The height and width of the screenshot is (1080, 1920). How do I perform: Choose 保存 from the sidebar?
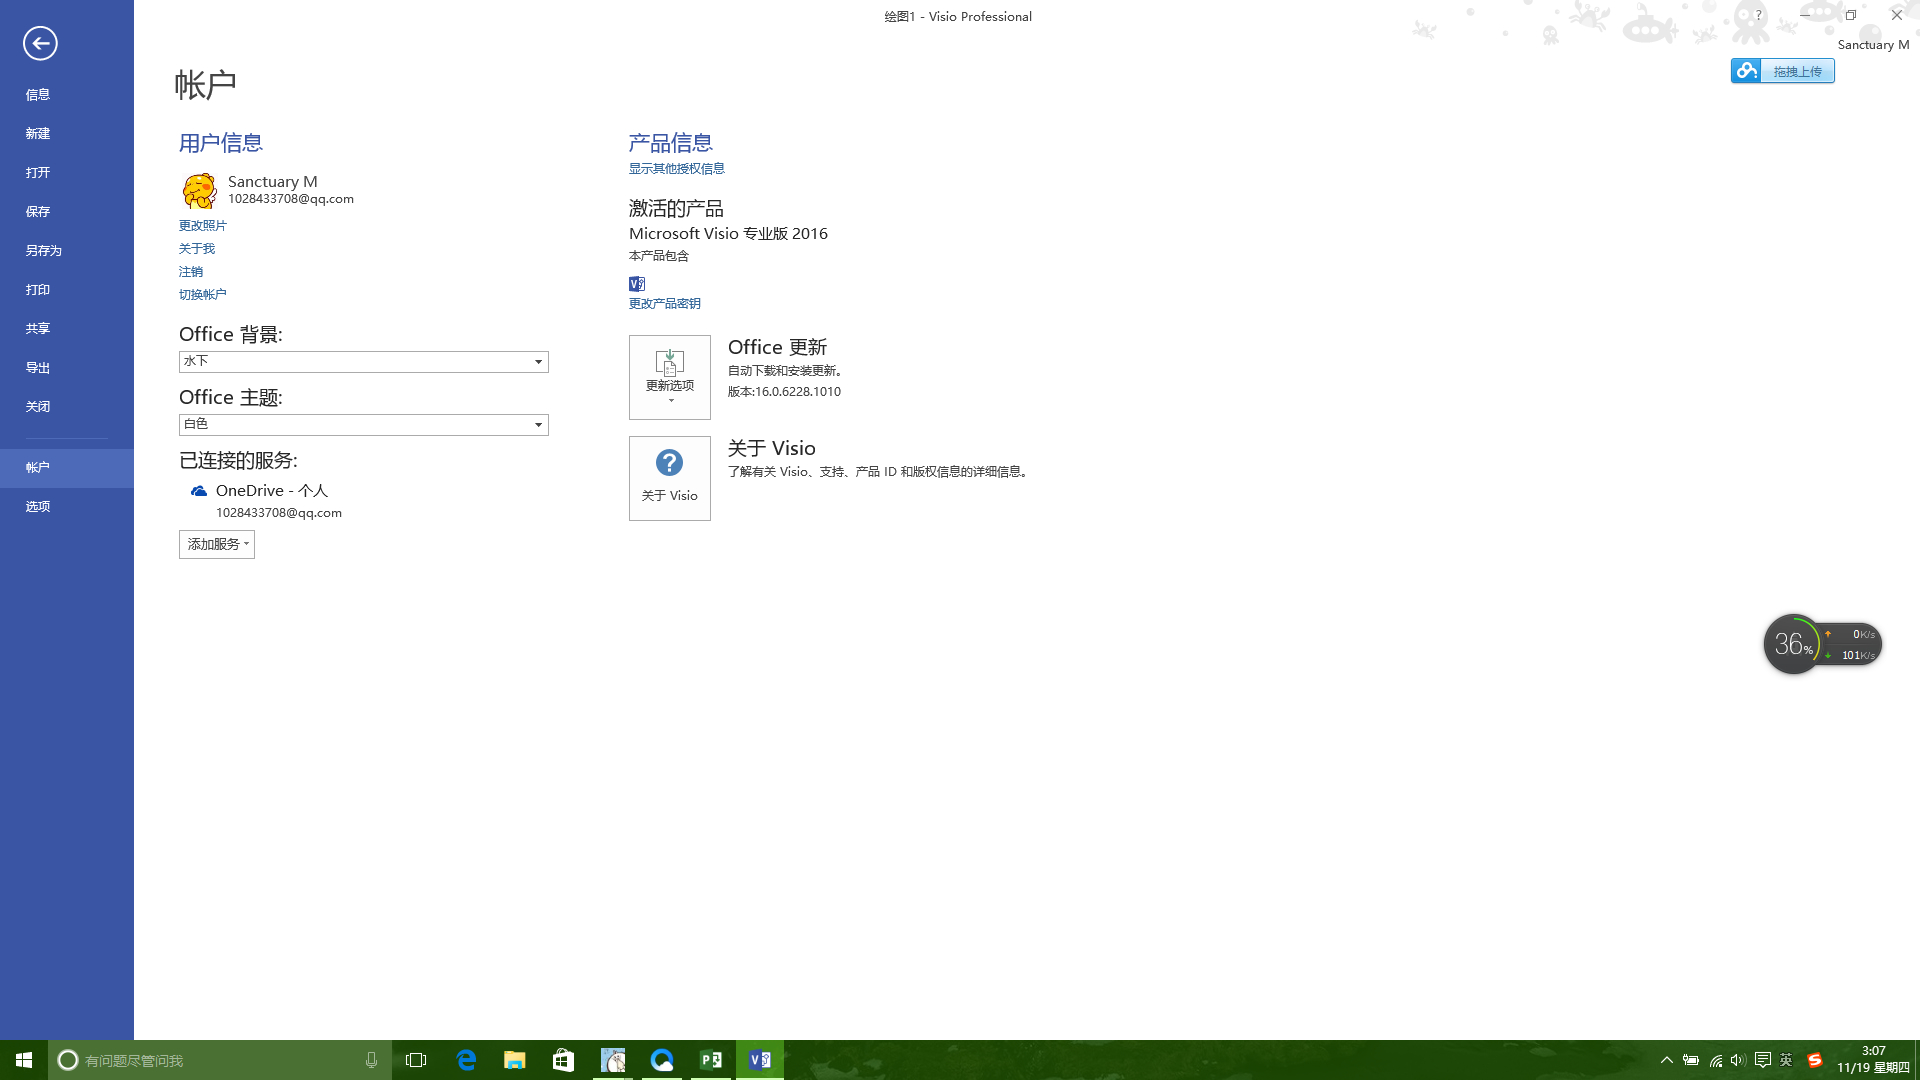(67, 212)
